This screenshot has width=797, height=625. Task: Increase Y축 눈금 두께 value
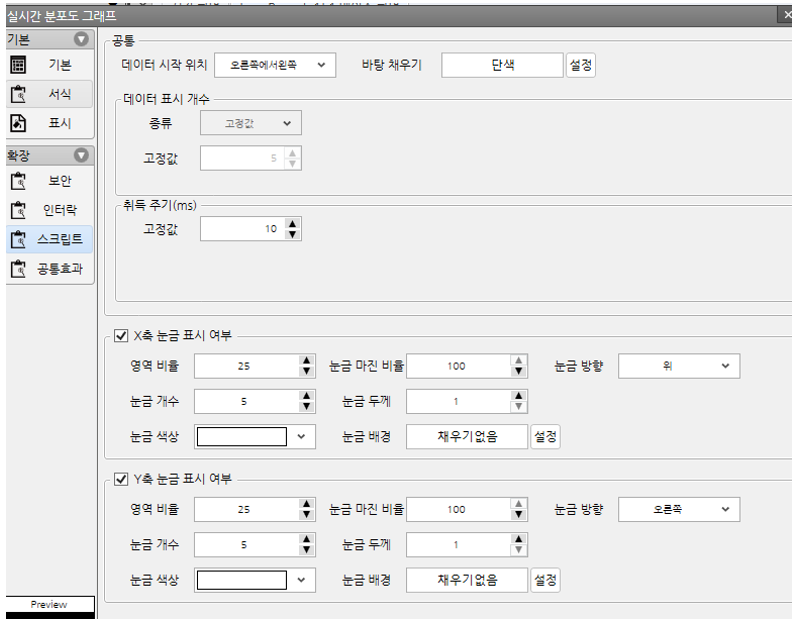click(518, 539)
